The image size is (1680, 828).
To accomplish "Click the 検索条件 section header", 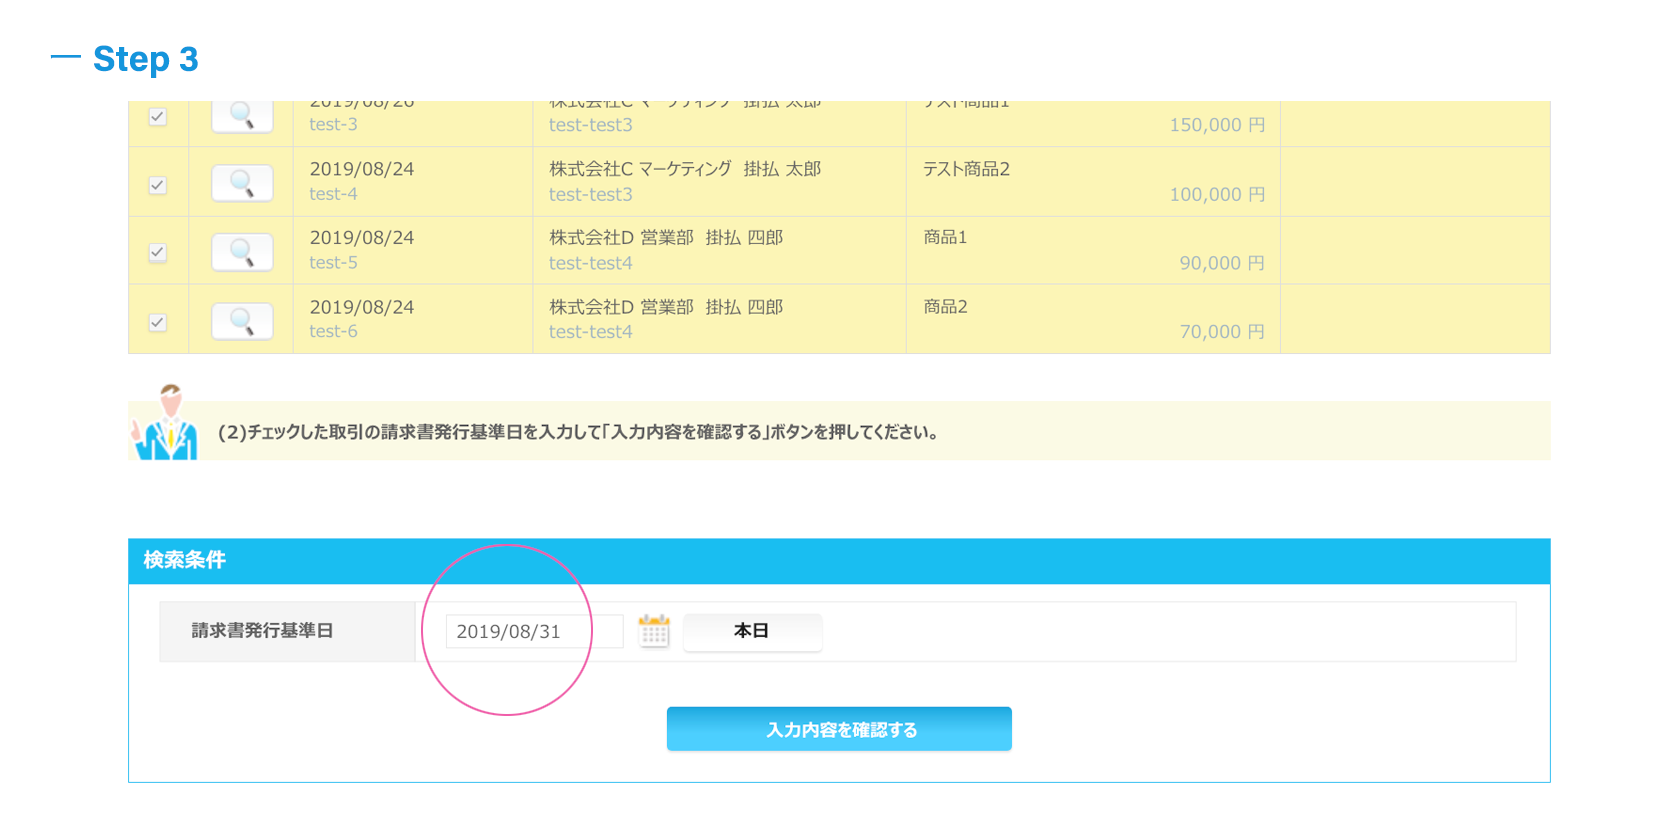I will pos(839,560).
